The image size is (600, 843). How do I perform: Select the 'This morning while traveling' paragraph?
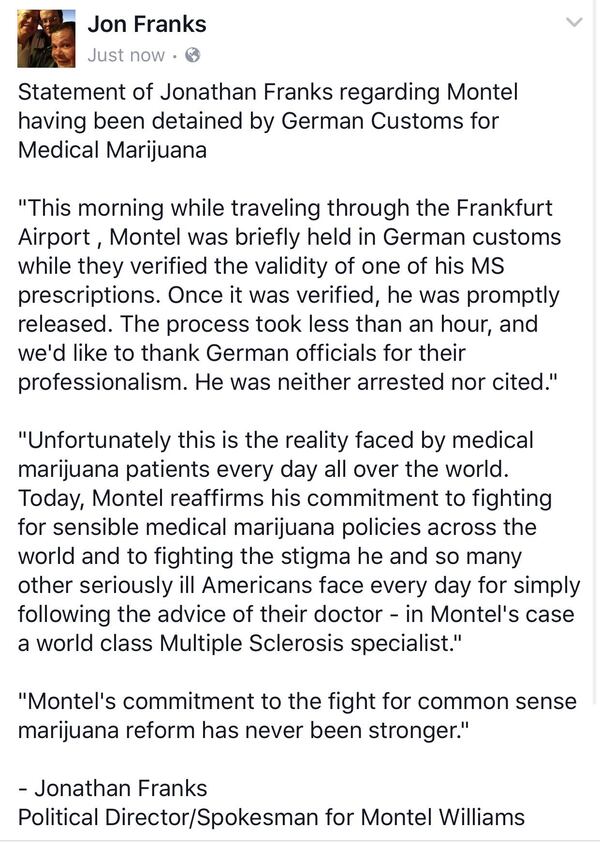(x=289, y=295)
